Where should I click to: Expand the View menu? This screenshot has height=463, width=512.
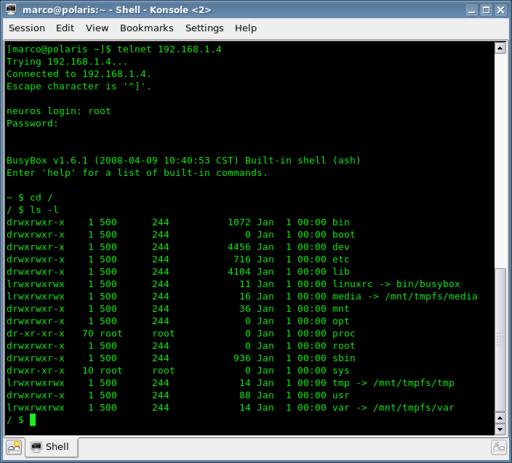97,28
